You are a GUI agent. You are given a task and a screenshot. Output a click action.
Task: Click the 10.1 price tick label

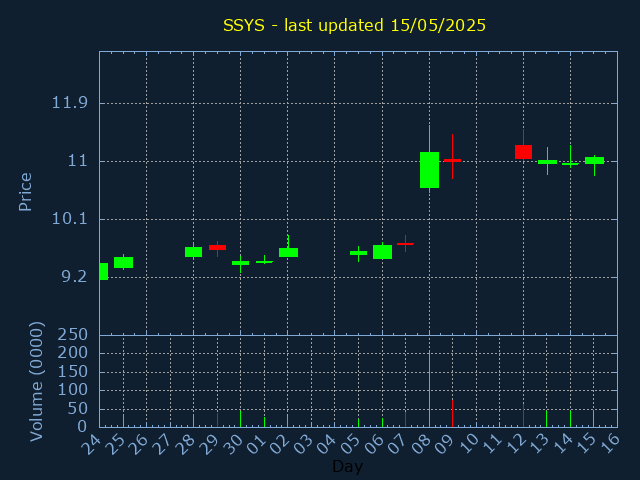point(69,219)
